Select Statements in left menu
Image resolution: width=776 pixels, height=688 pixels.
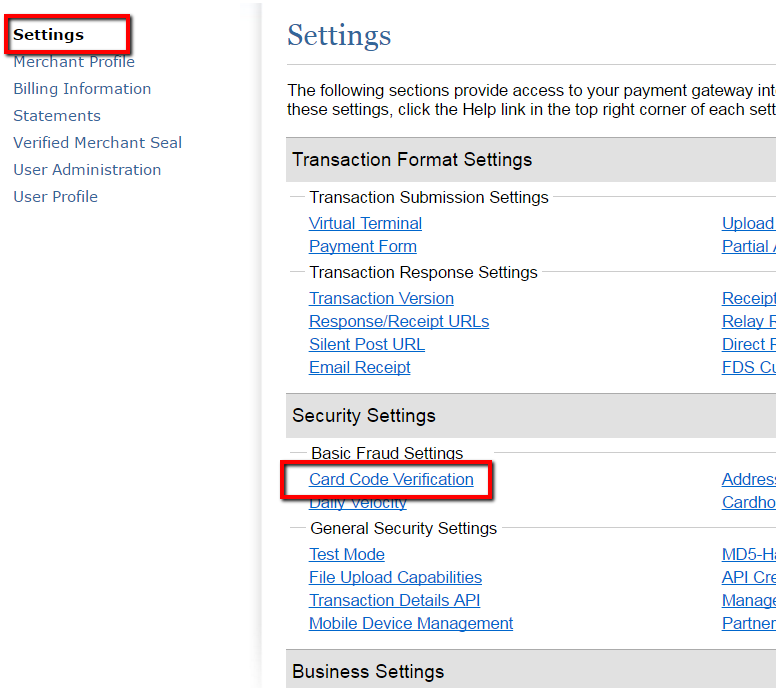coord(57,116)
